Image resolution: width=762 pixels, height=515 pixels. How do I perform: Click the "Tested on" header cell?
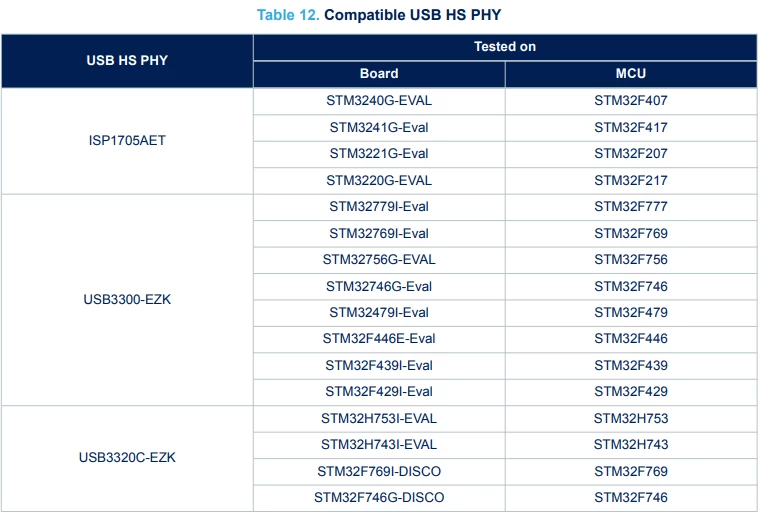click(x=505, y=47)
